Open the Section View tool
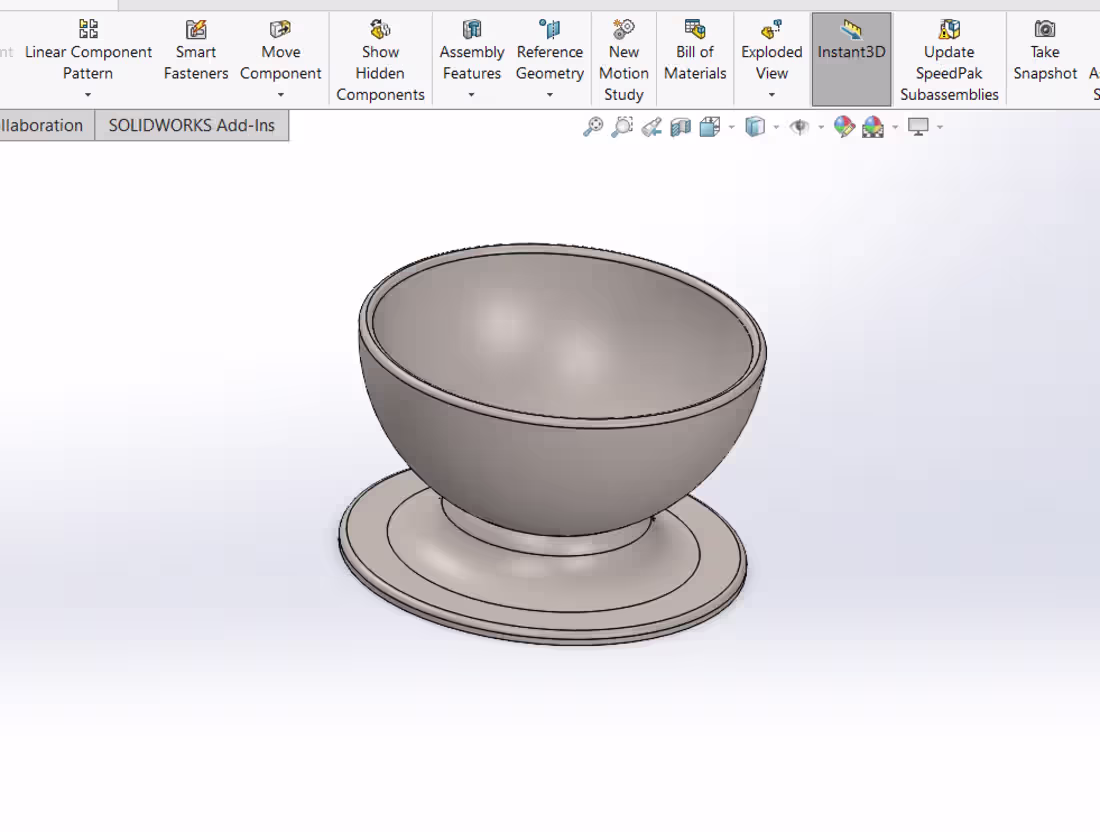This screenshot has width=1100, height=832. (681, 126)
